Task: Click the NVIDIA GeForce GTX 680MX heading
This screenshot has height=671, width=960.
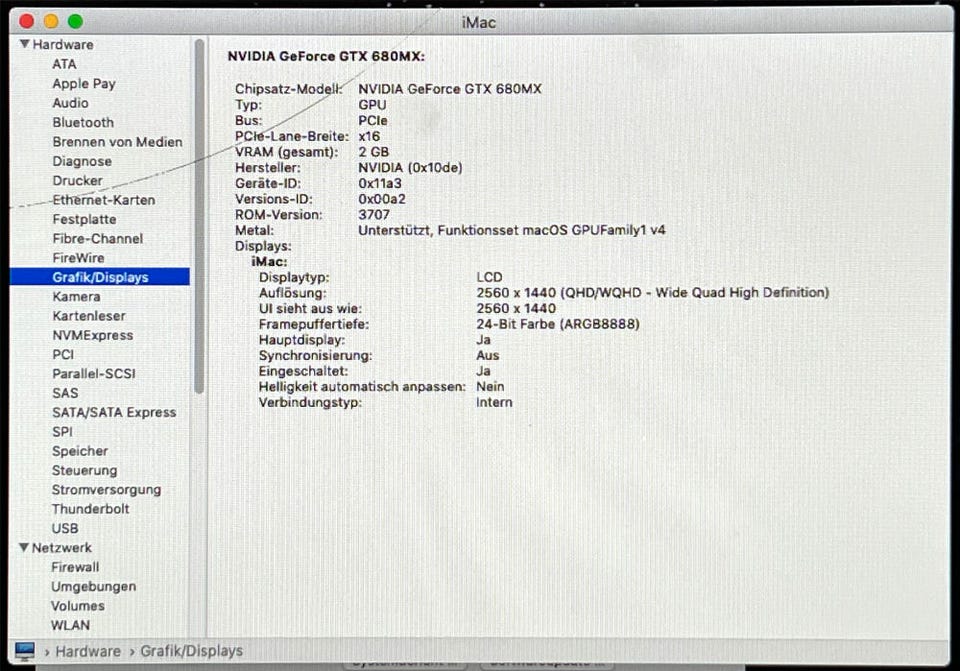Action: [326, 56]
